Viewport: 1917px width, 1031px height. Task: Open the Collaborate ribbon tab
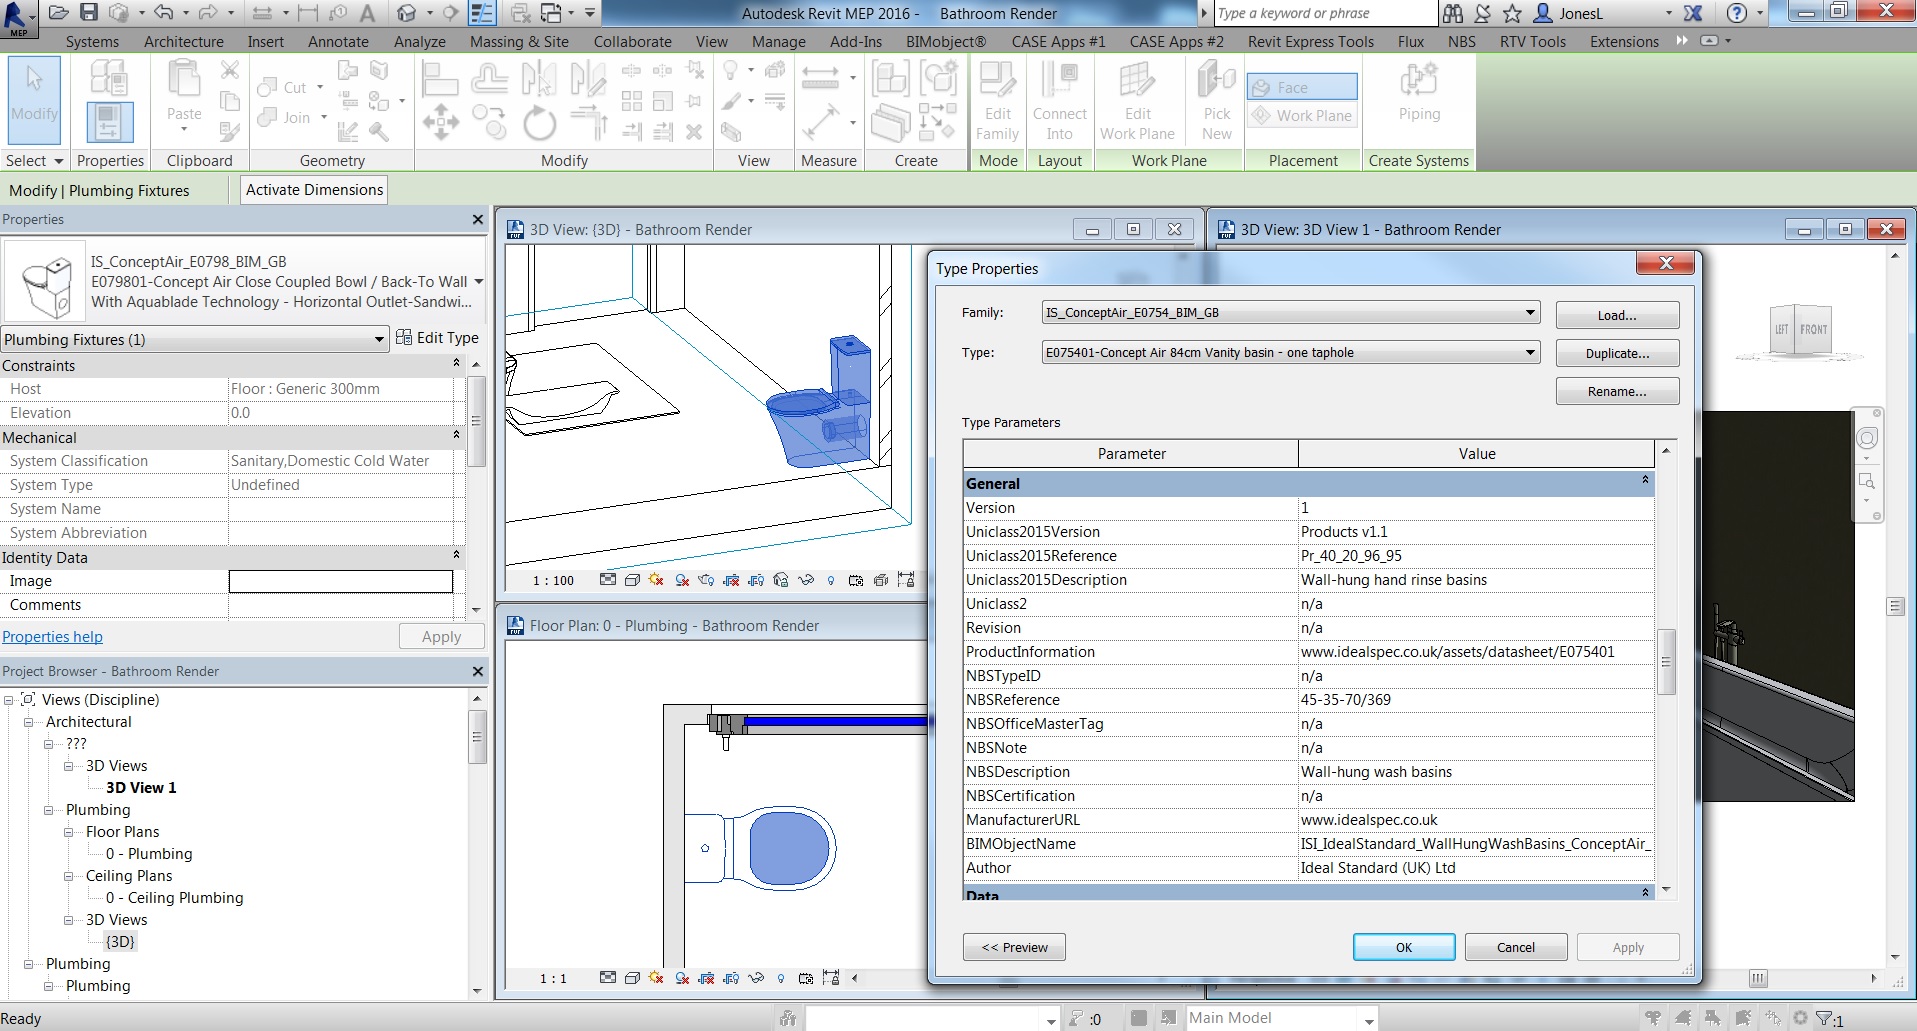(x=633, y=42)
